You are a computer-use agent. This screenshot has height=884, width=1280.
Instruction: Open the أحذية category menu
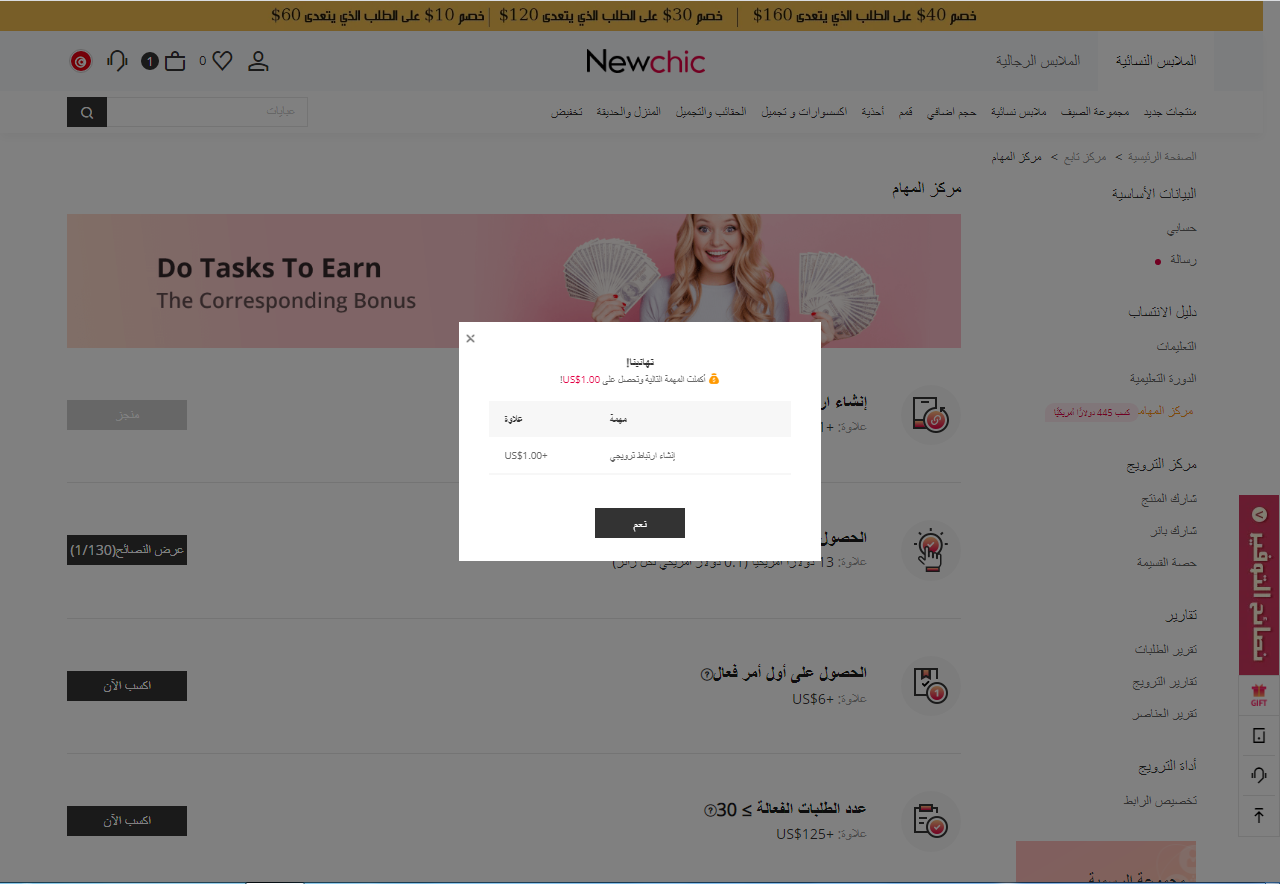(872, 112)
